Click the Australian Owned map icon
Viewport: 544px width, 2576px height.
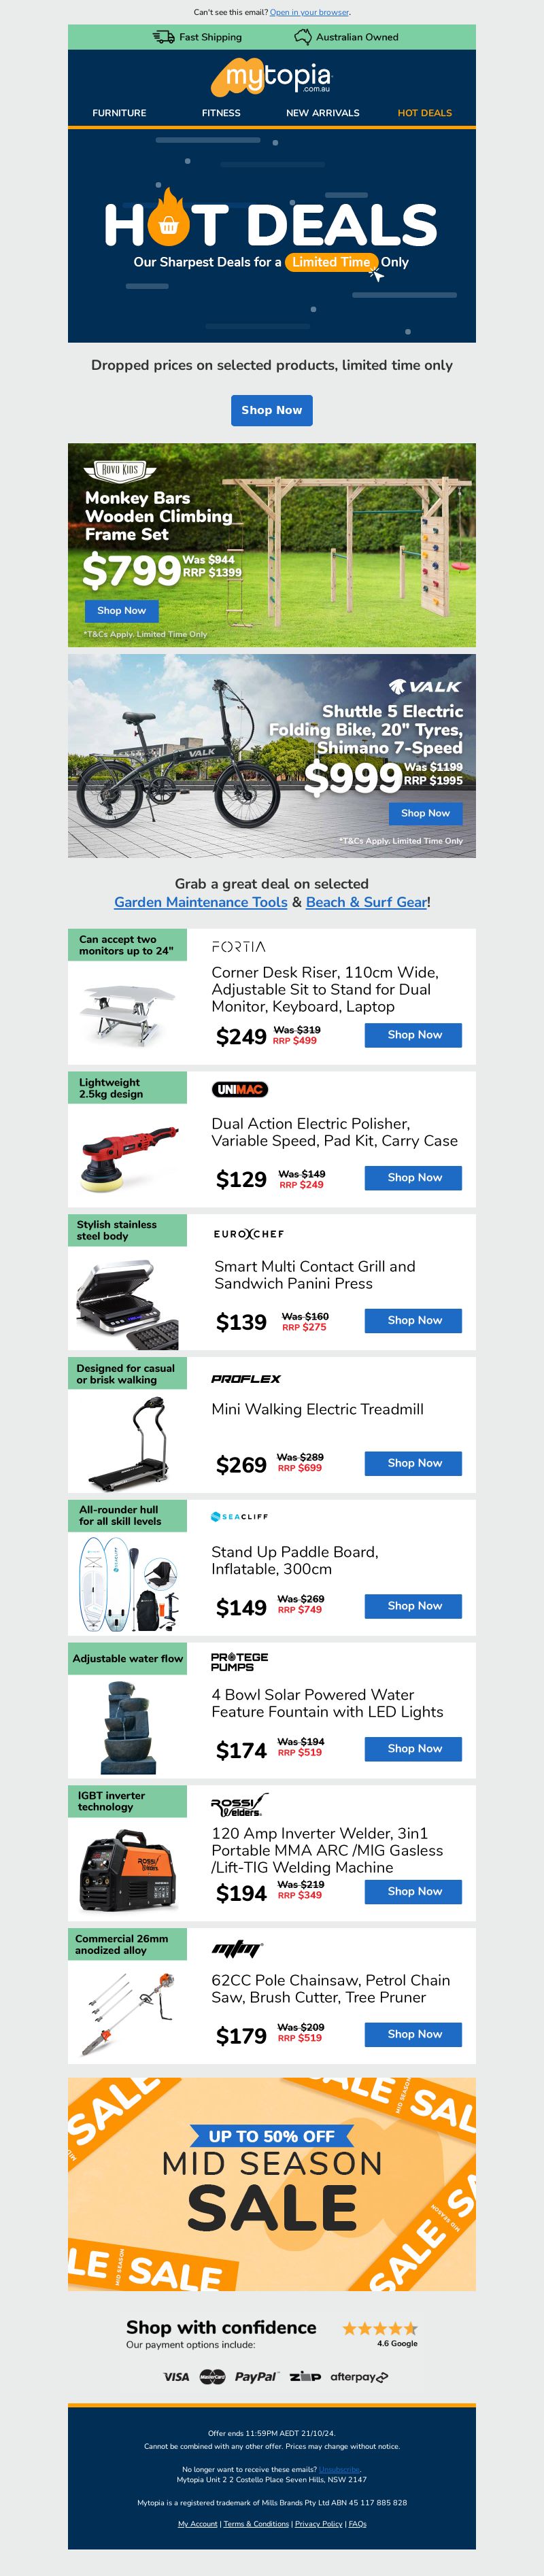click(302, 37)
